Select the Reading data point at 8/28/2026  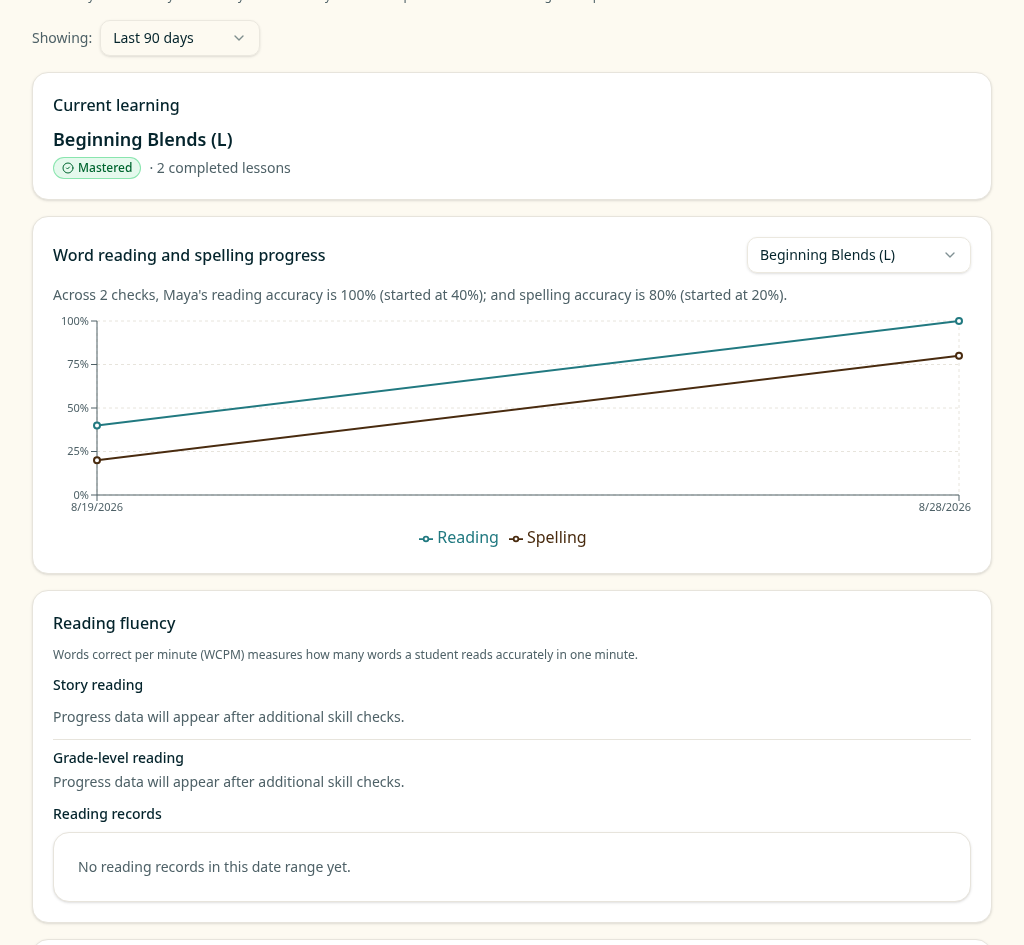point(959,321)
